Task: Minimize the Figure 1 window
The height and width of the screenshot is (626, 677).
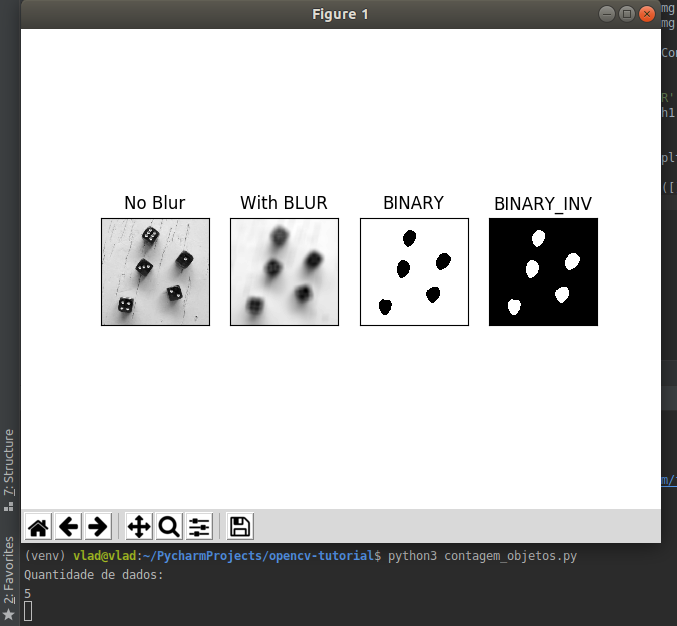Action: point(607,14)
